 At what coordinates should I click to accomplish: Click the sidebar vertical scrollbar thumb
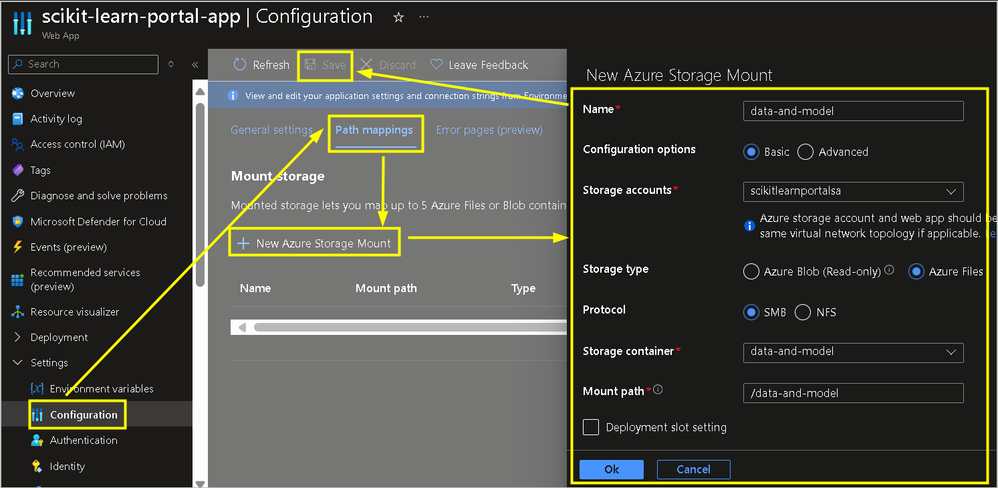[x=200, y=195]
